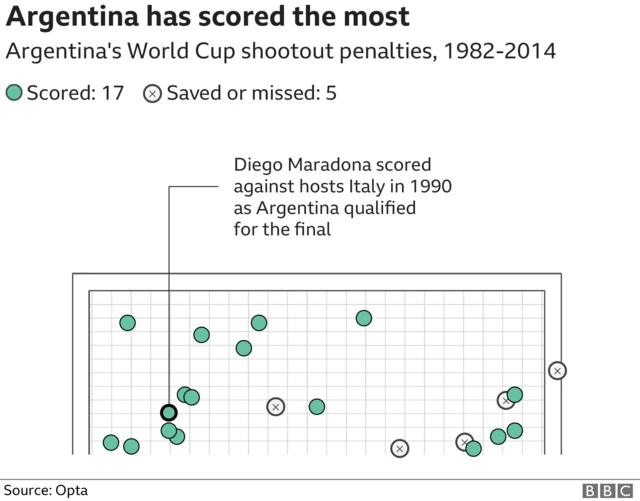The height and width of the screenshot is (501, 640).
Task: Select the green dot right of the central saved marker
Action: coord(317,406)
